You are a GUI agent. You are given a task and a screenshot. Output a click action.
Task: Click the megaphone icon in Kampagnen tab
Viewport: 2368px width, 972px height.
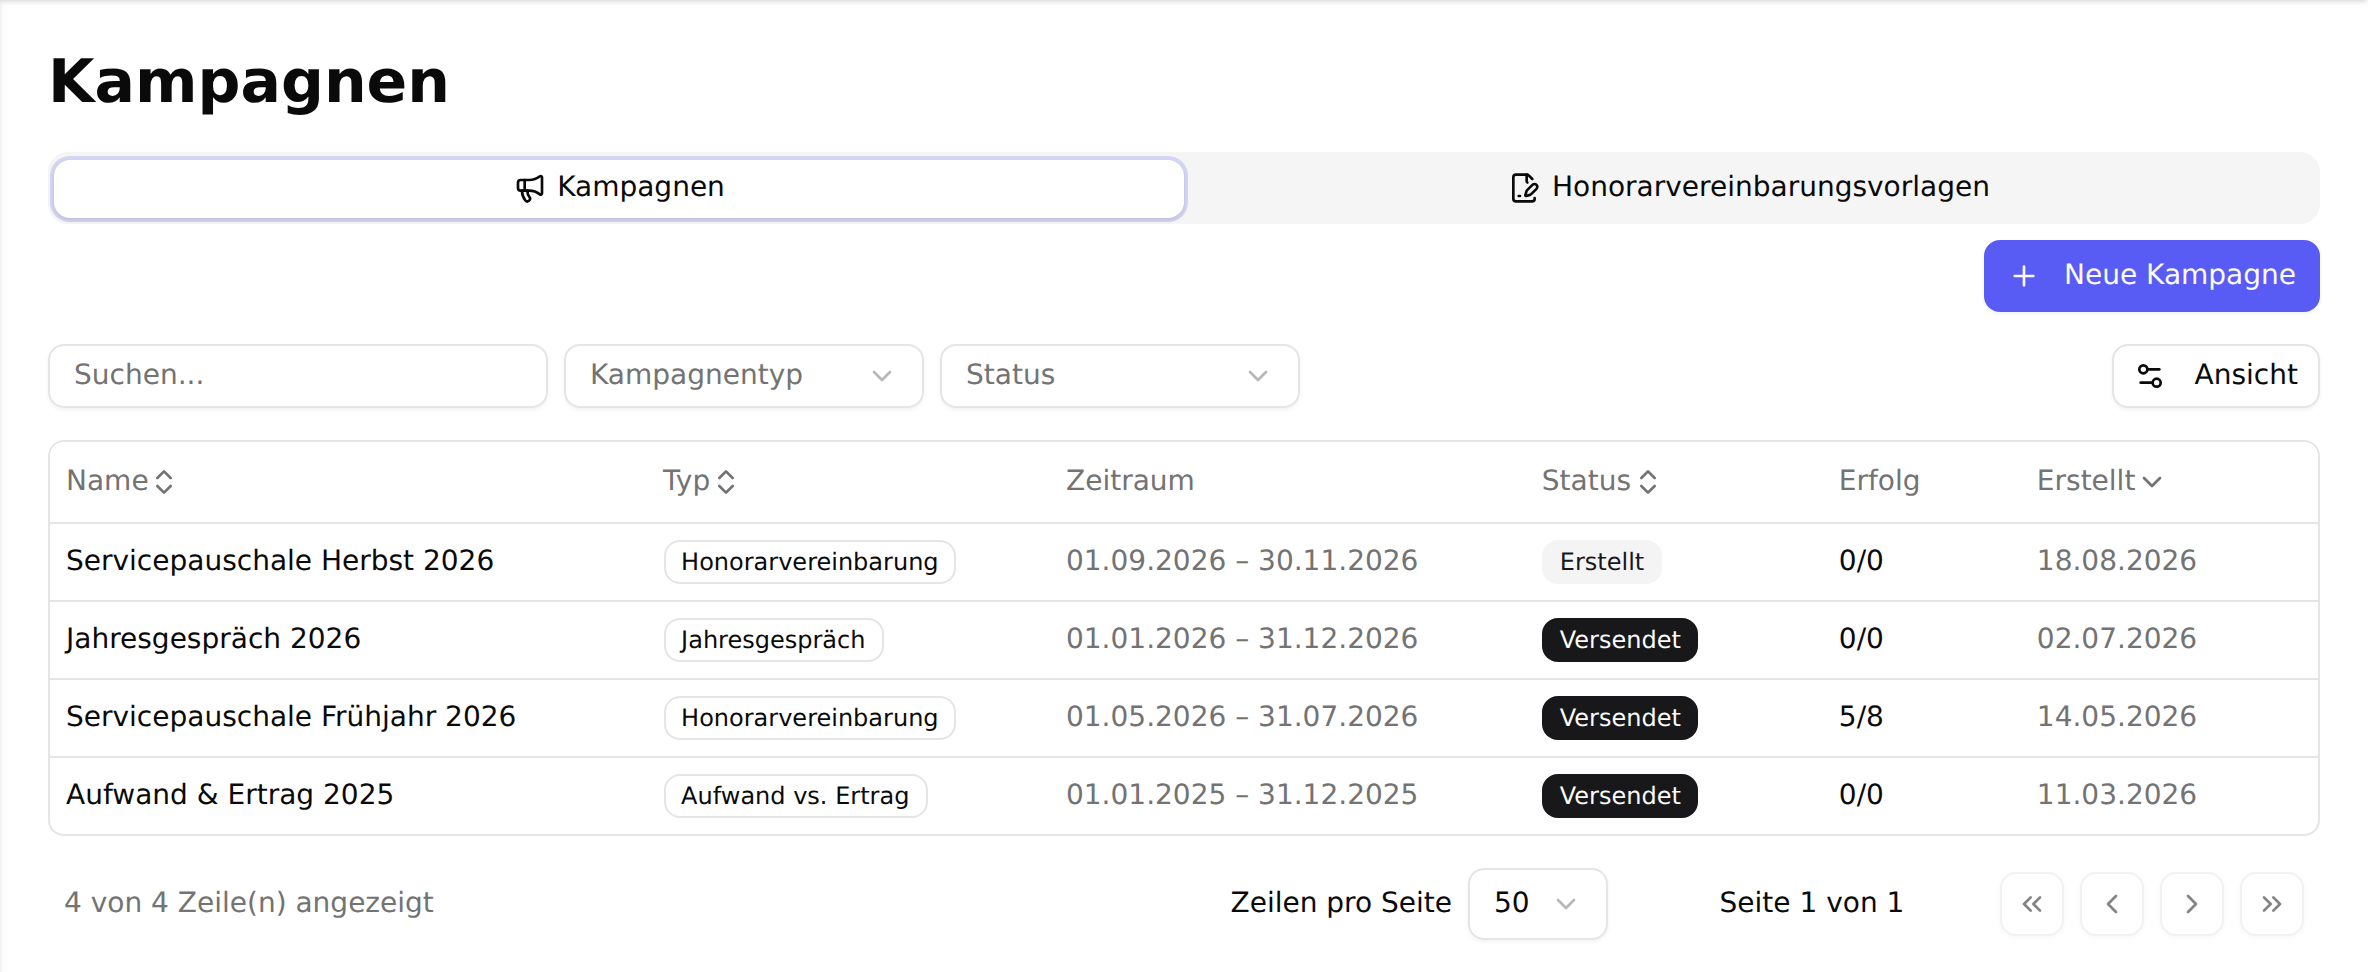[x=529, y=188]
